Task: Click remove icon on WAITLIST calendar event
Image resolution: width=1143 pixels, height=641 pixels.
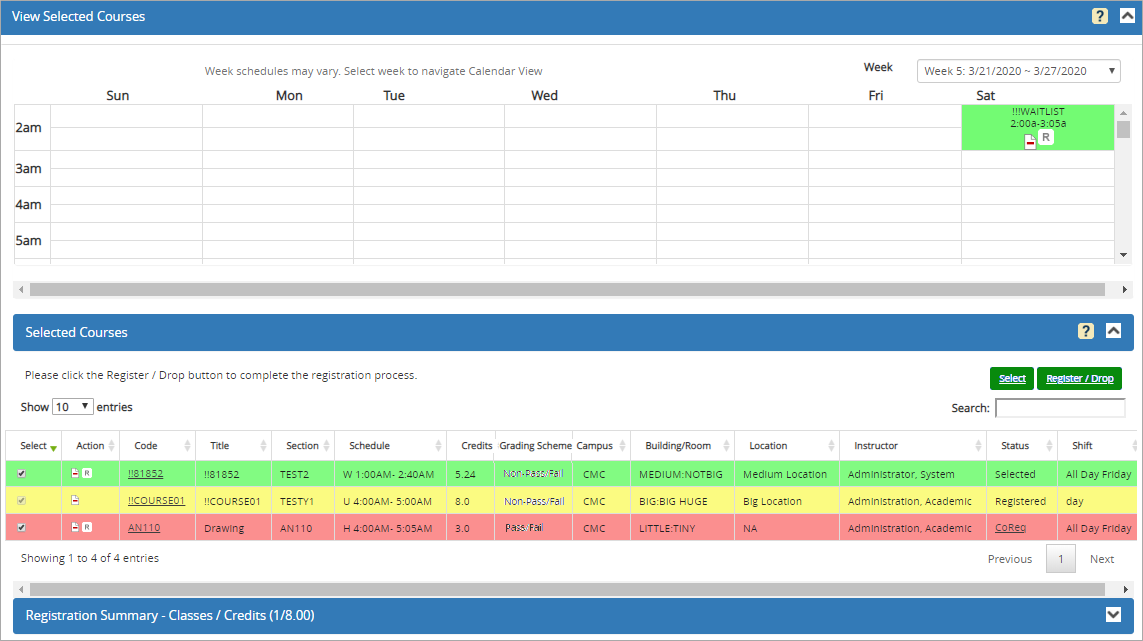Action: click(x=1030, y=142)
